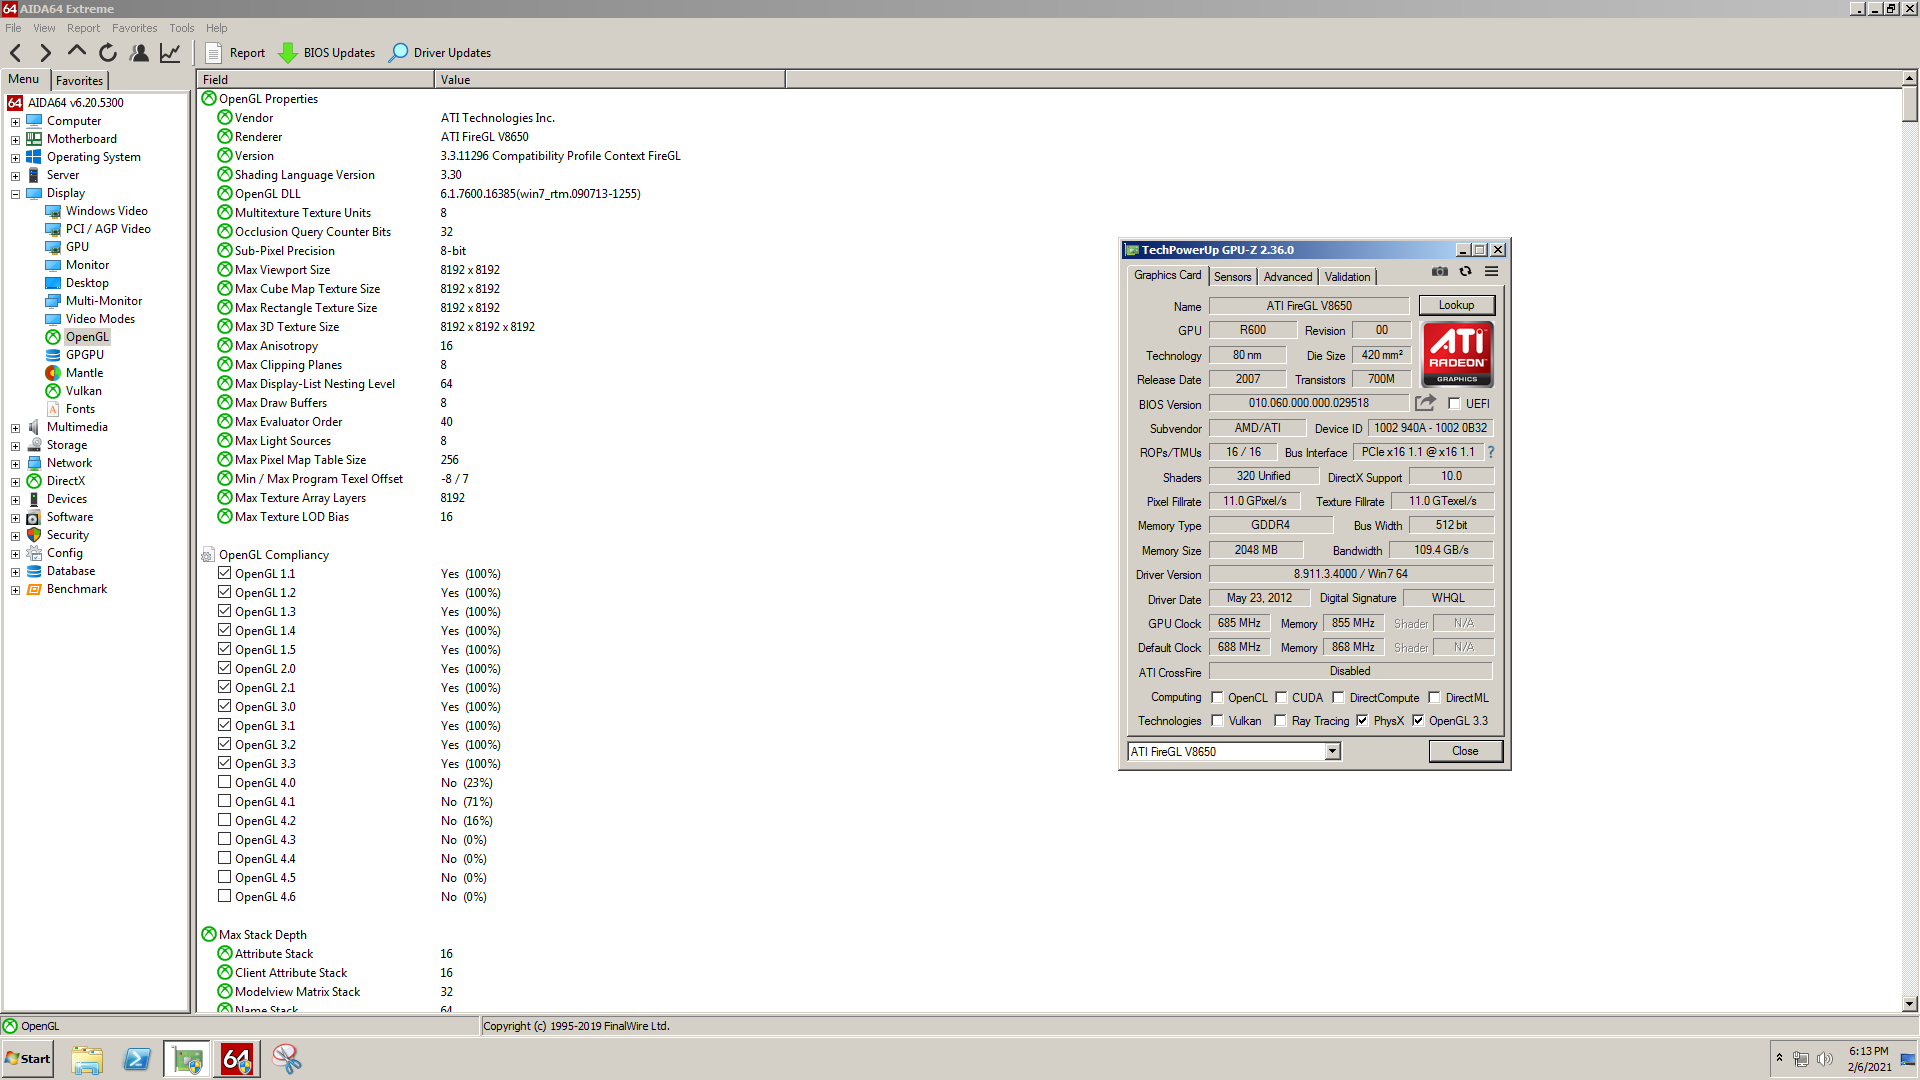Open the Help menu
Viewport: 1920px width, 1080px height.
tap(217, 28)
